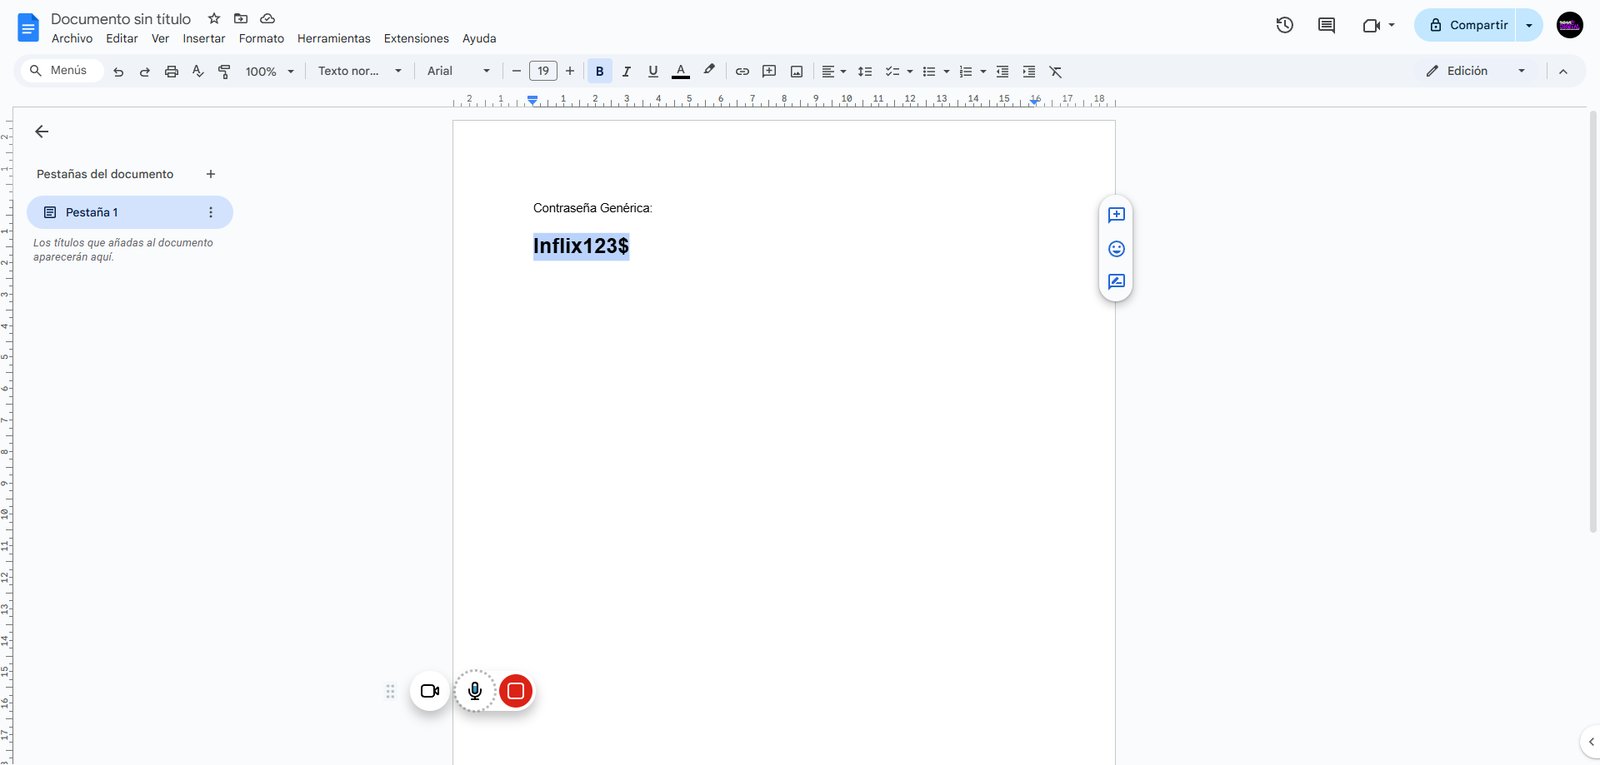Insert a link with the chain icon
Image resolution: width=1600 pixels, height=765 pixels.
(x=742, y=71)
